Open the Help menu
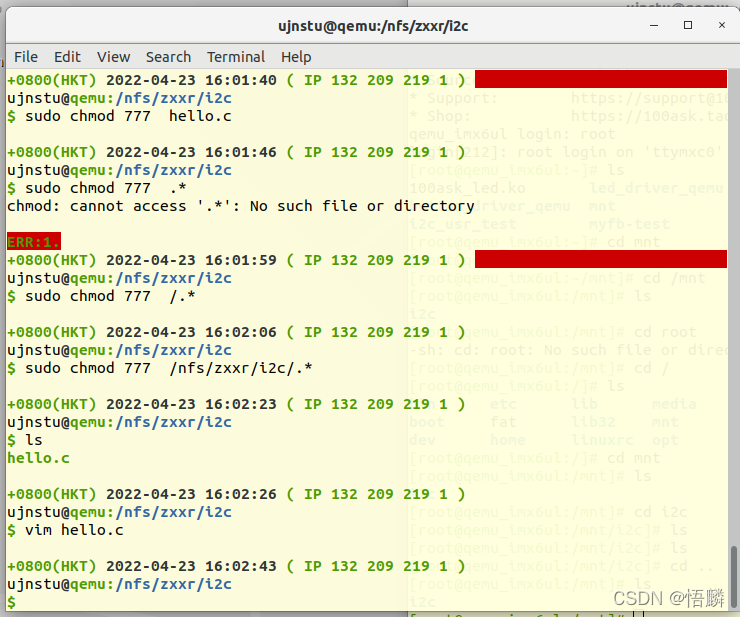The image size is (740, 617). click(x=296, y=57)
